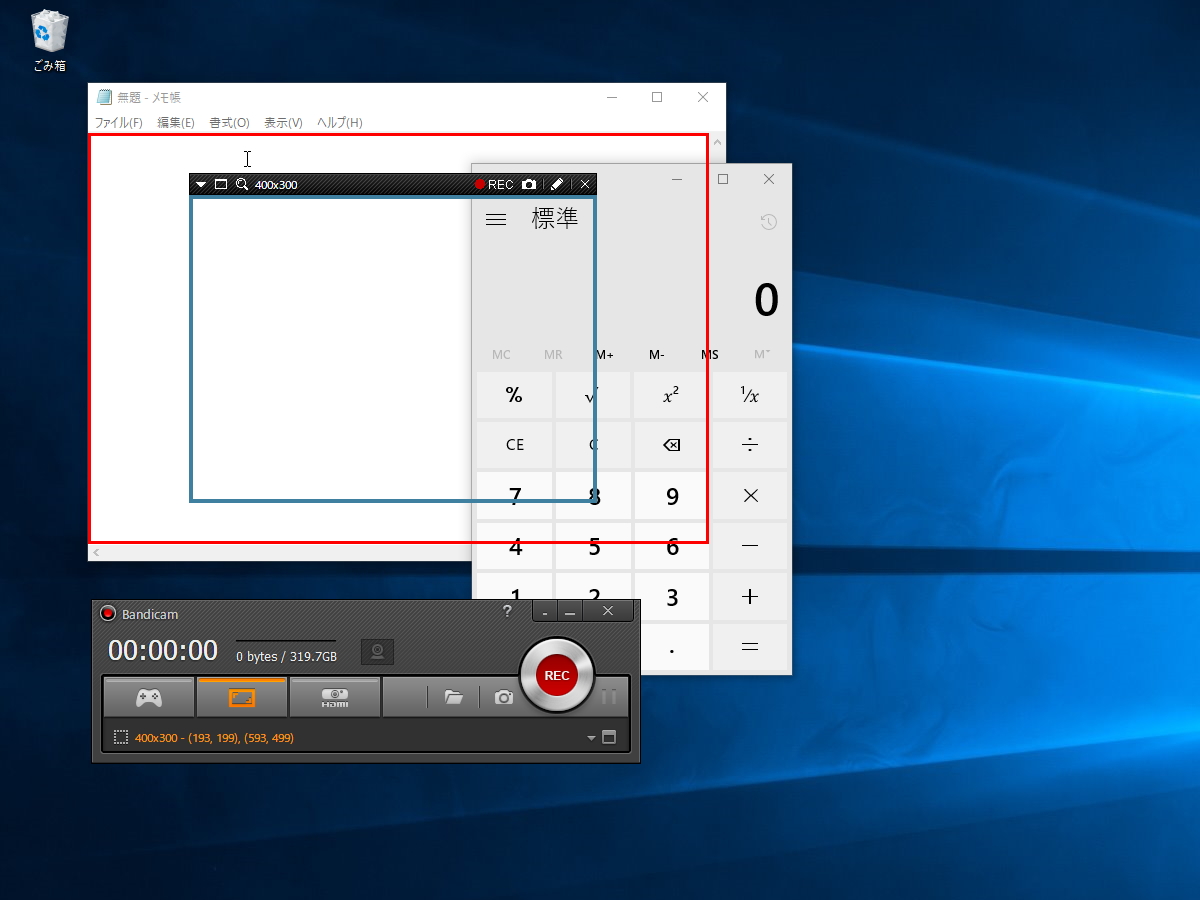Click the minus key in Calculator
Image resolution: width=1200 pixels, height=900 pixels.
point(749,546)
